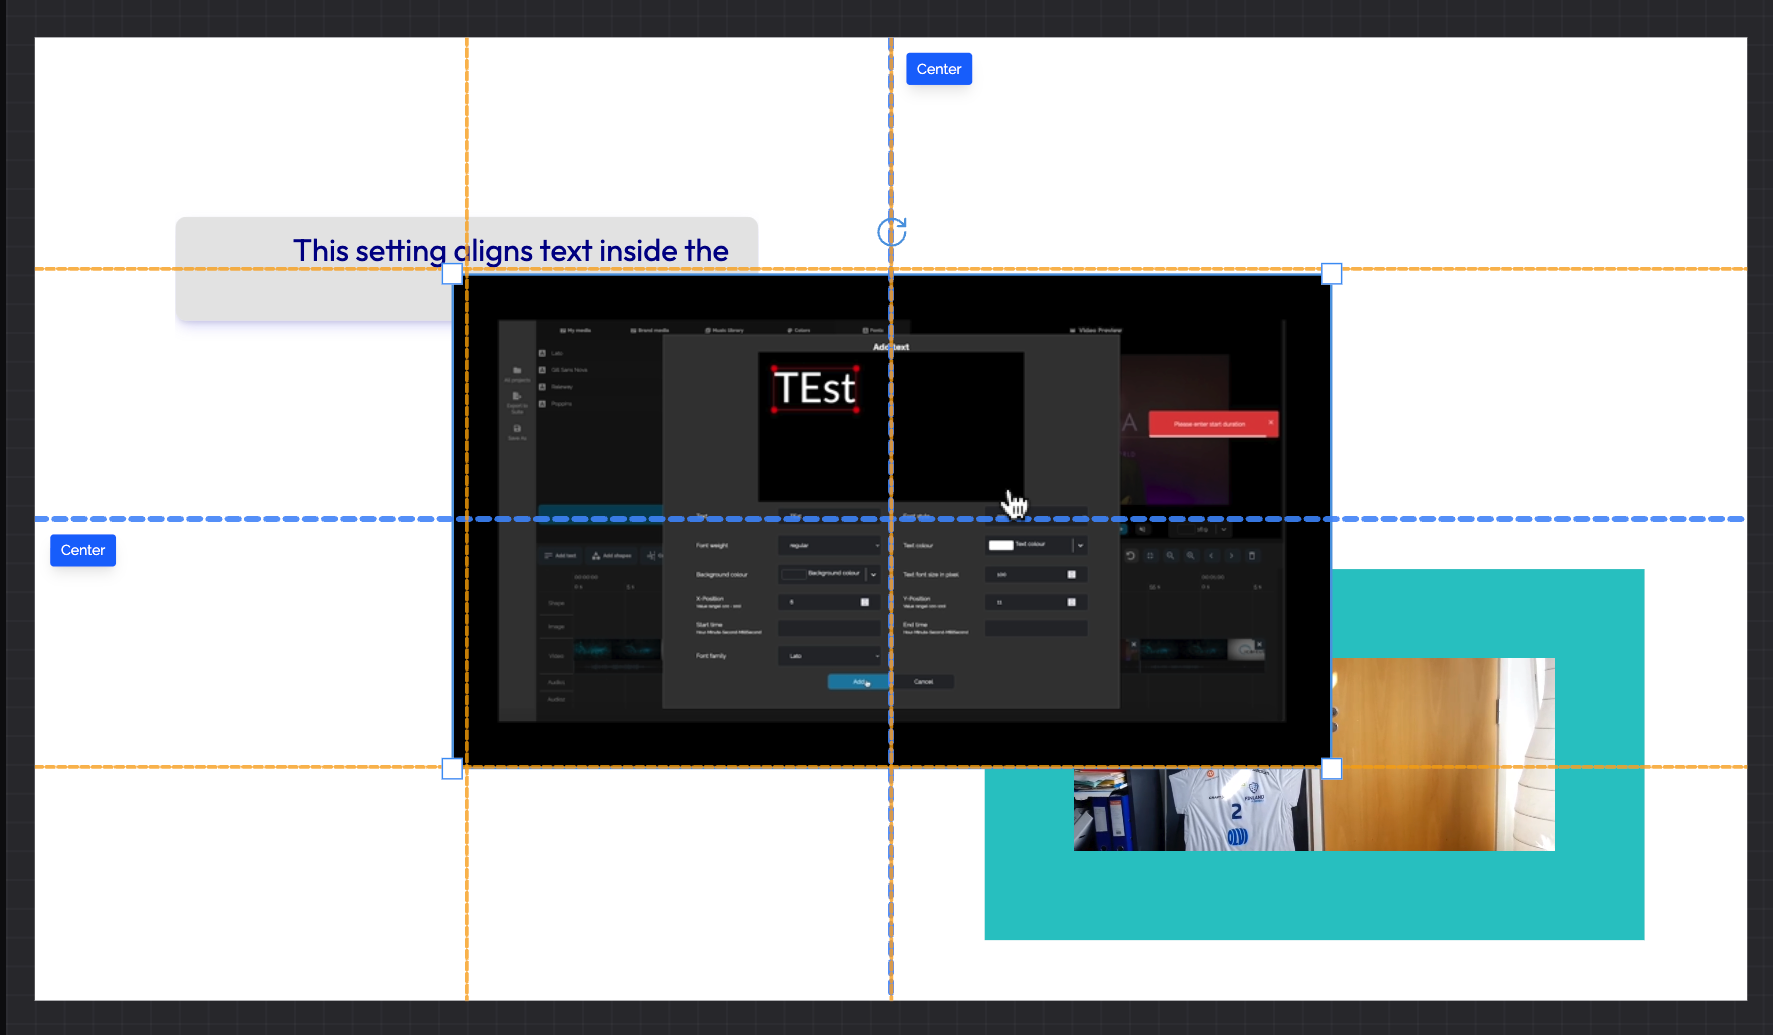Click the top-left resize handle of selected image
The width and height of the screenshot is (1773, 1035).
pos(452,274)
